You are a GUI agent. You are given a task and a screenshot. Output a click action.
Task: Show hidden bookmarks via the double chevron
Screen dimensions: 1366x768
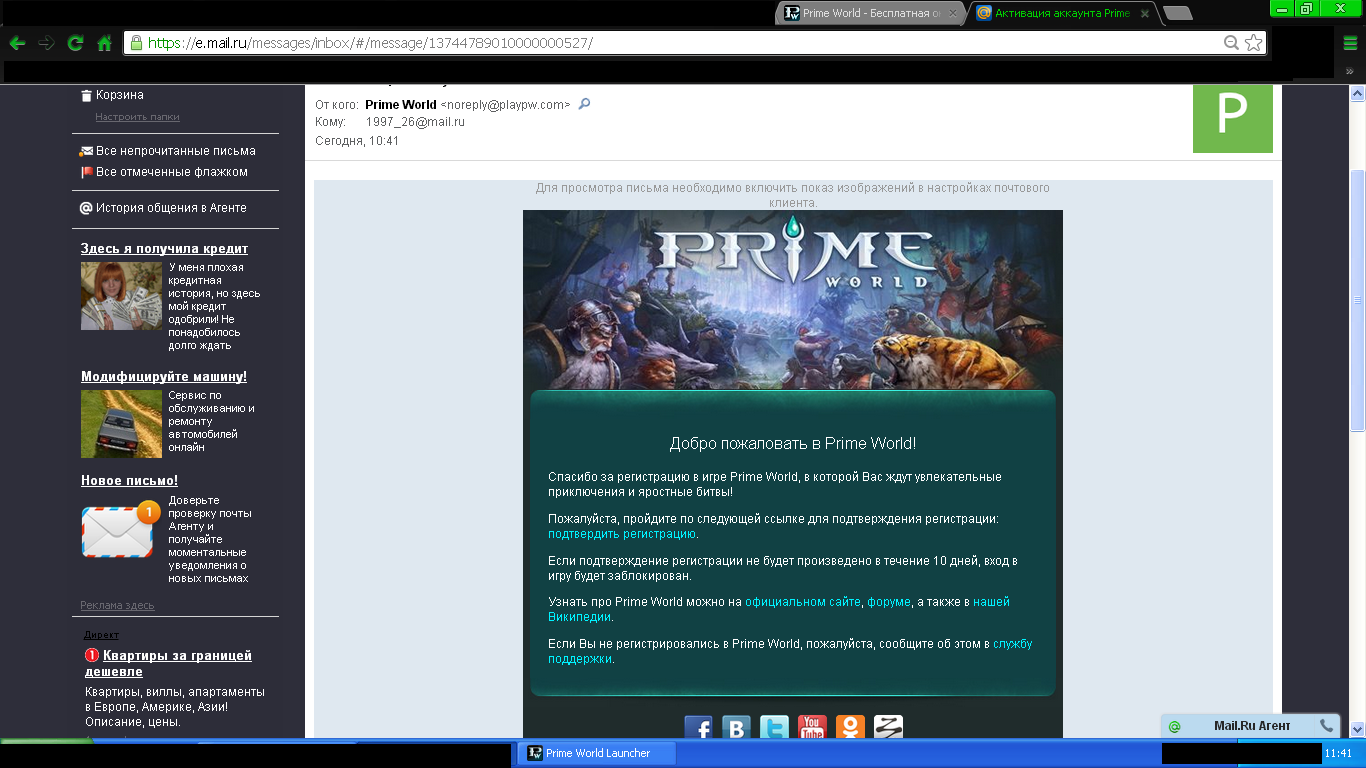[1350, 71]
